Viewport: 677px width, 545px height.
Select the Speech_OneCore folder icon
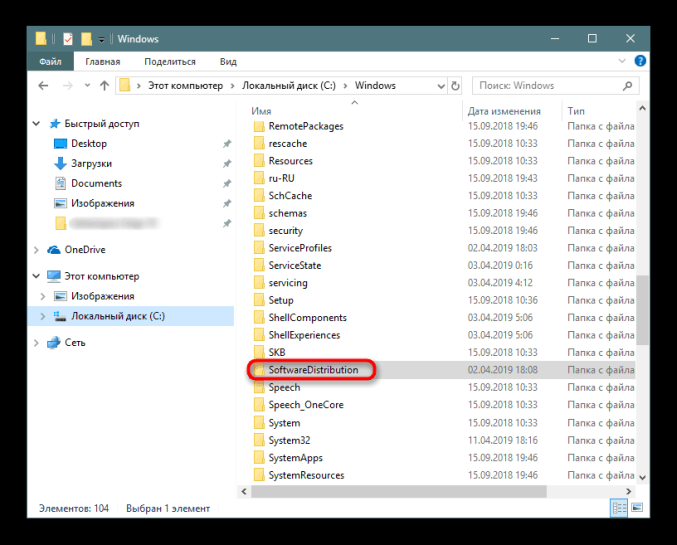coord(259,405)
